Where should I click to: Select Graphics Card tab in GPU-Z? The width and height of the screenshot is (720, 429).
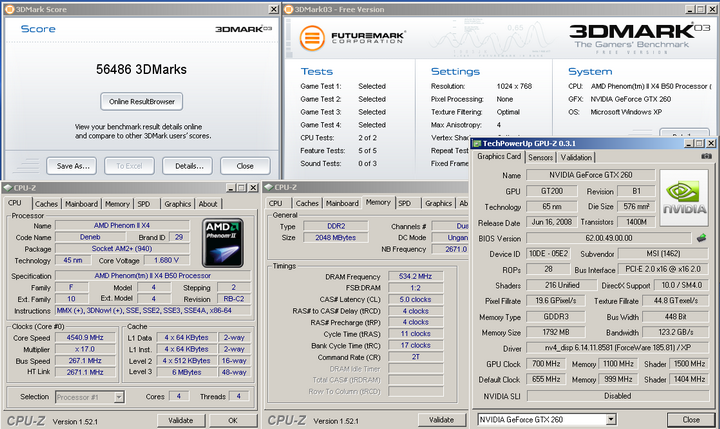pos(499,157)
